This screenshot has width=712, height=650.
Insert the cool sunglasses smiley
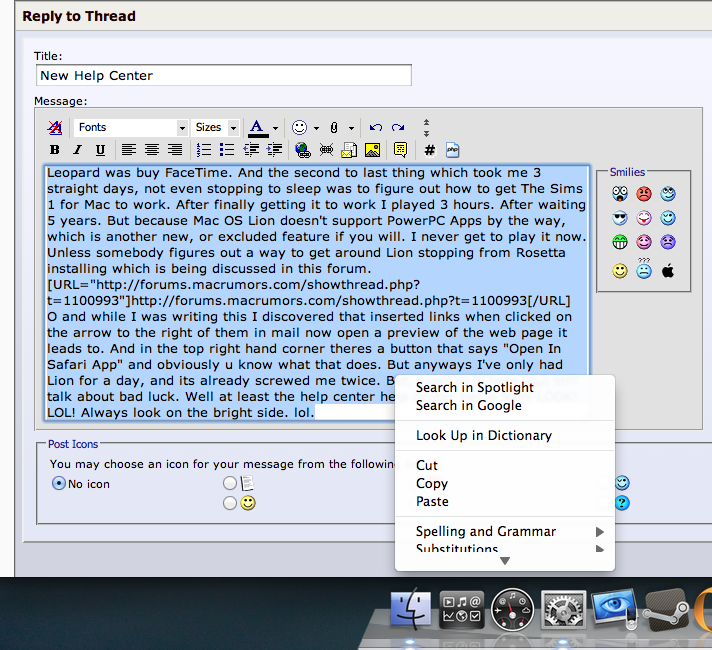tap(620, 218)
